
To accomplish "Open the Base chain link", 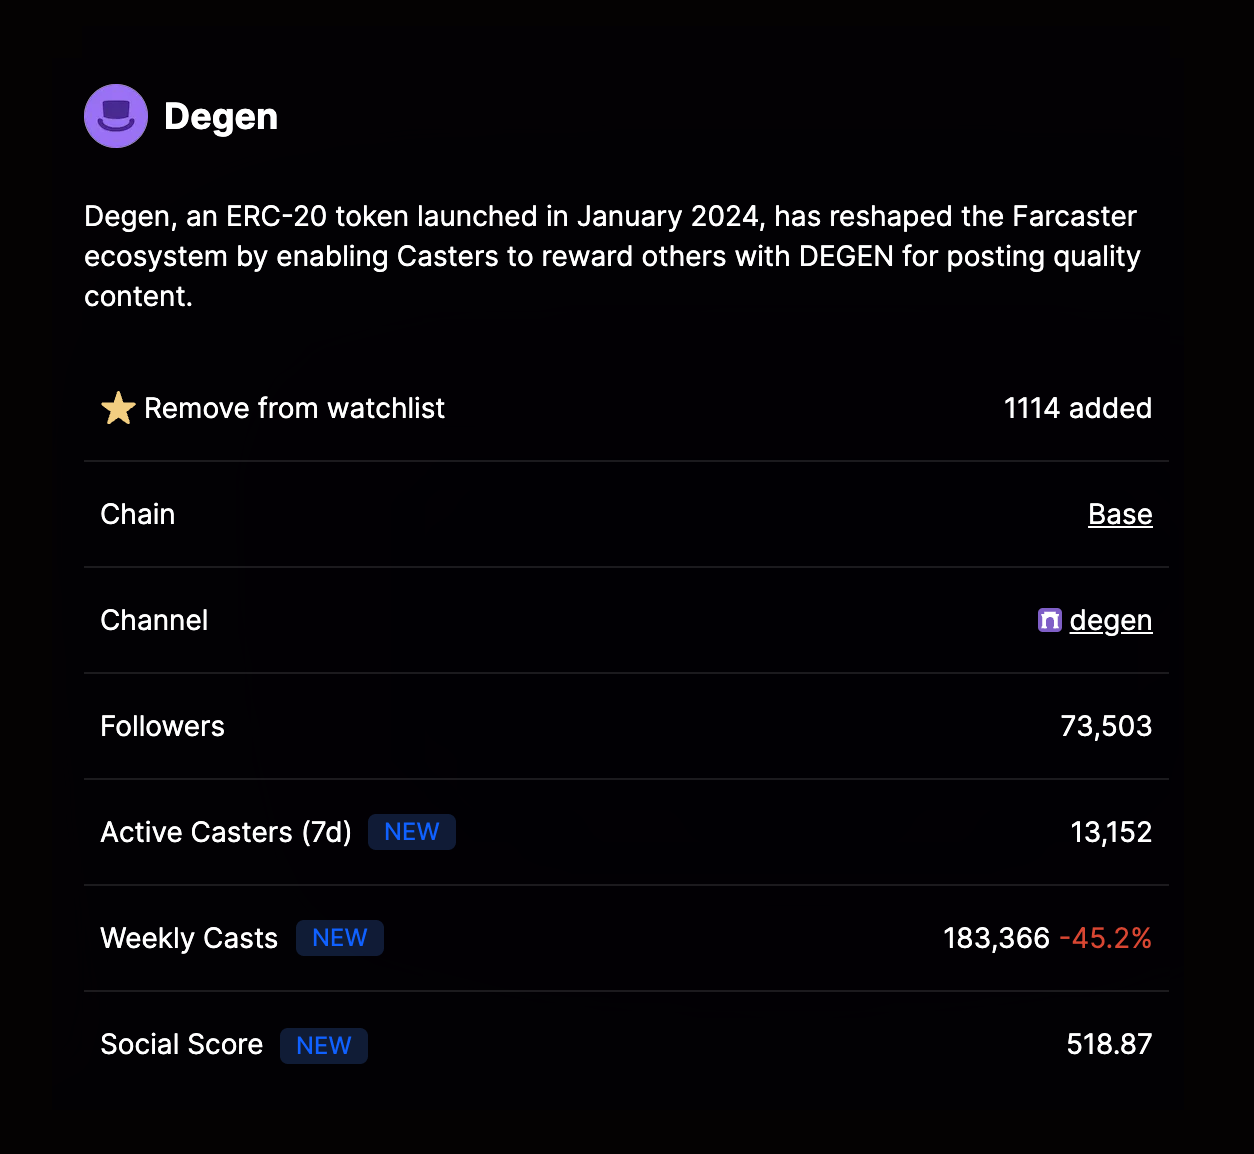I will (x=1120, y=514).
